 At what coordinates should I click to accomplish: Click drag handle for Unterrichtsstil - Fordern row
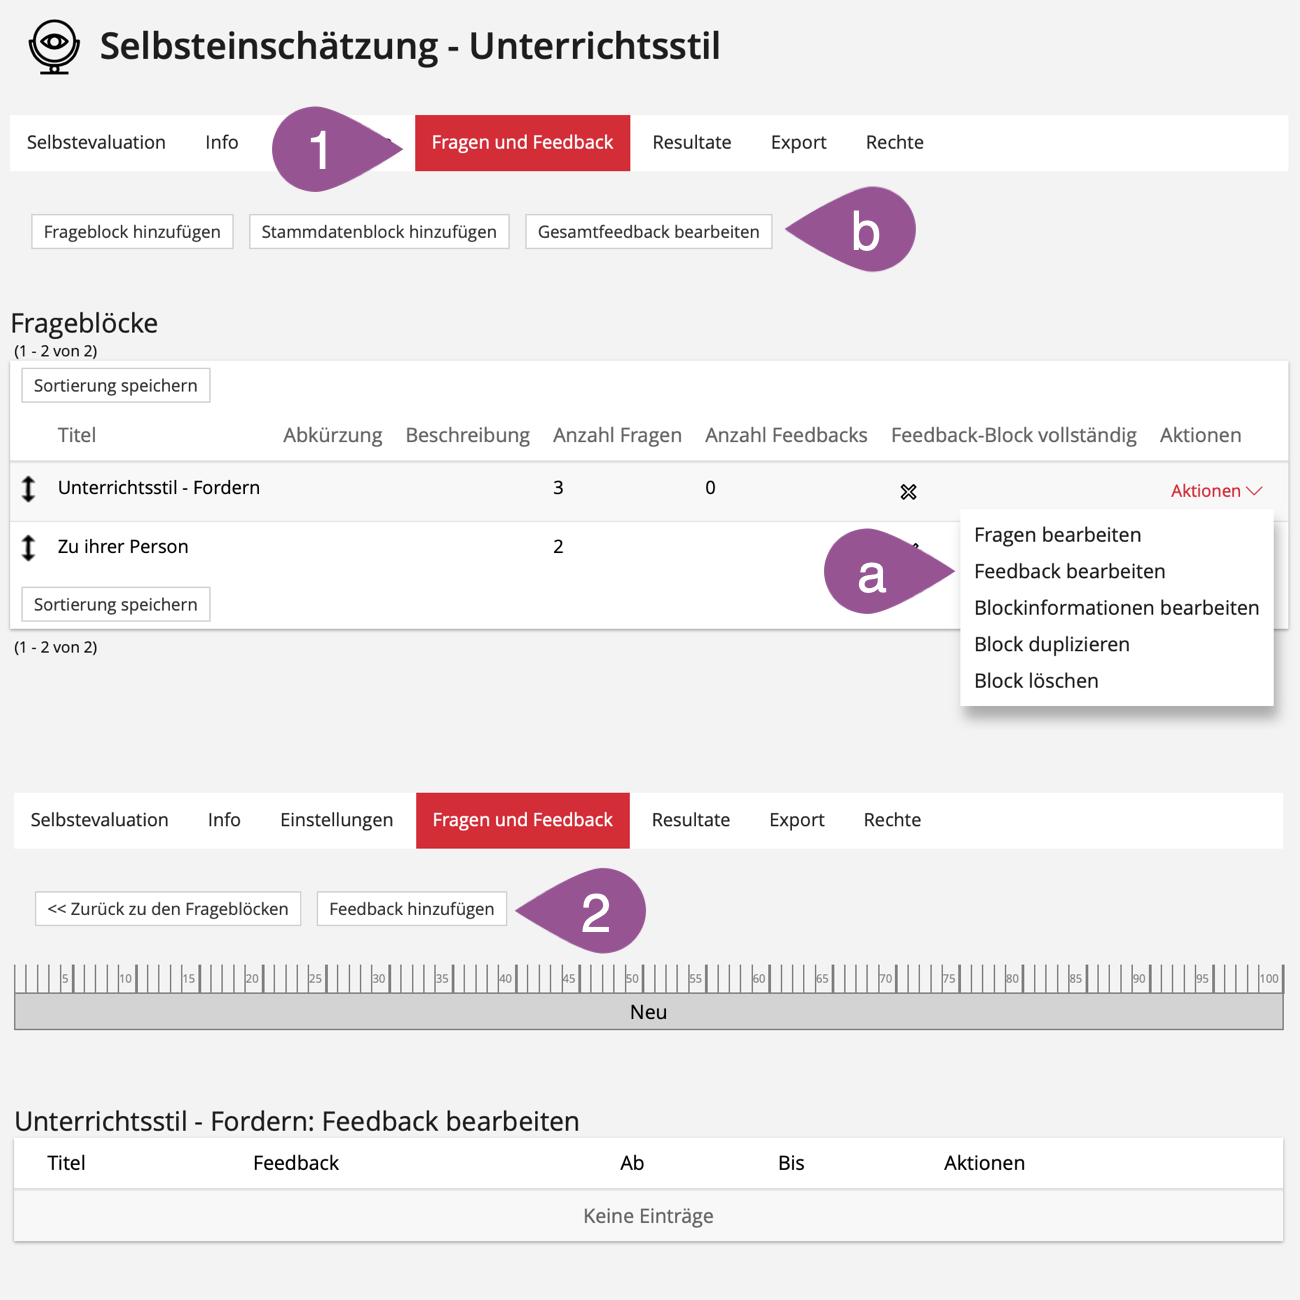(29, 489)
